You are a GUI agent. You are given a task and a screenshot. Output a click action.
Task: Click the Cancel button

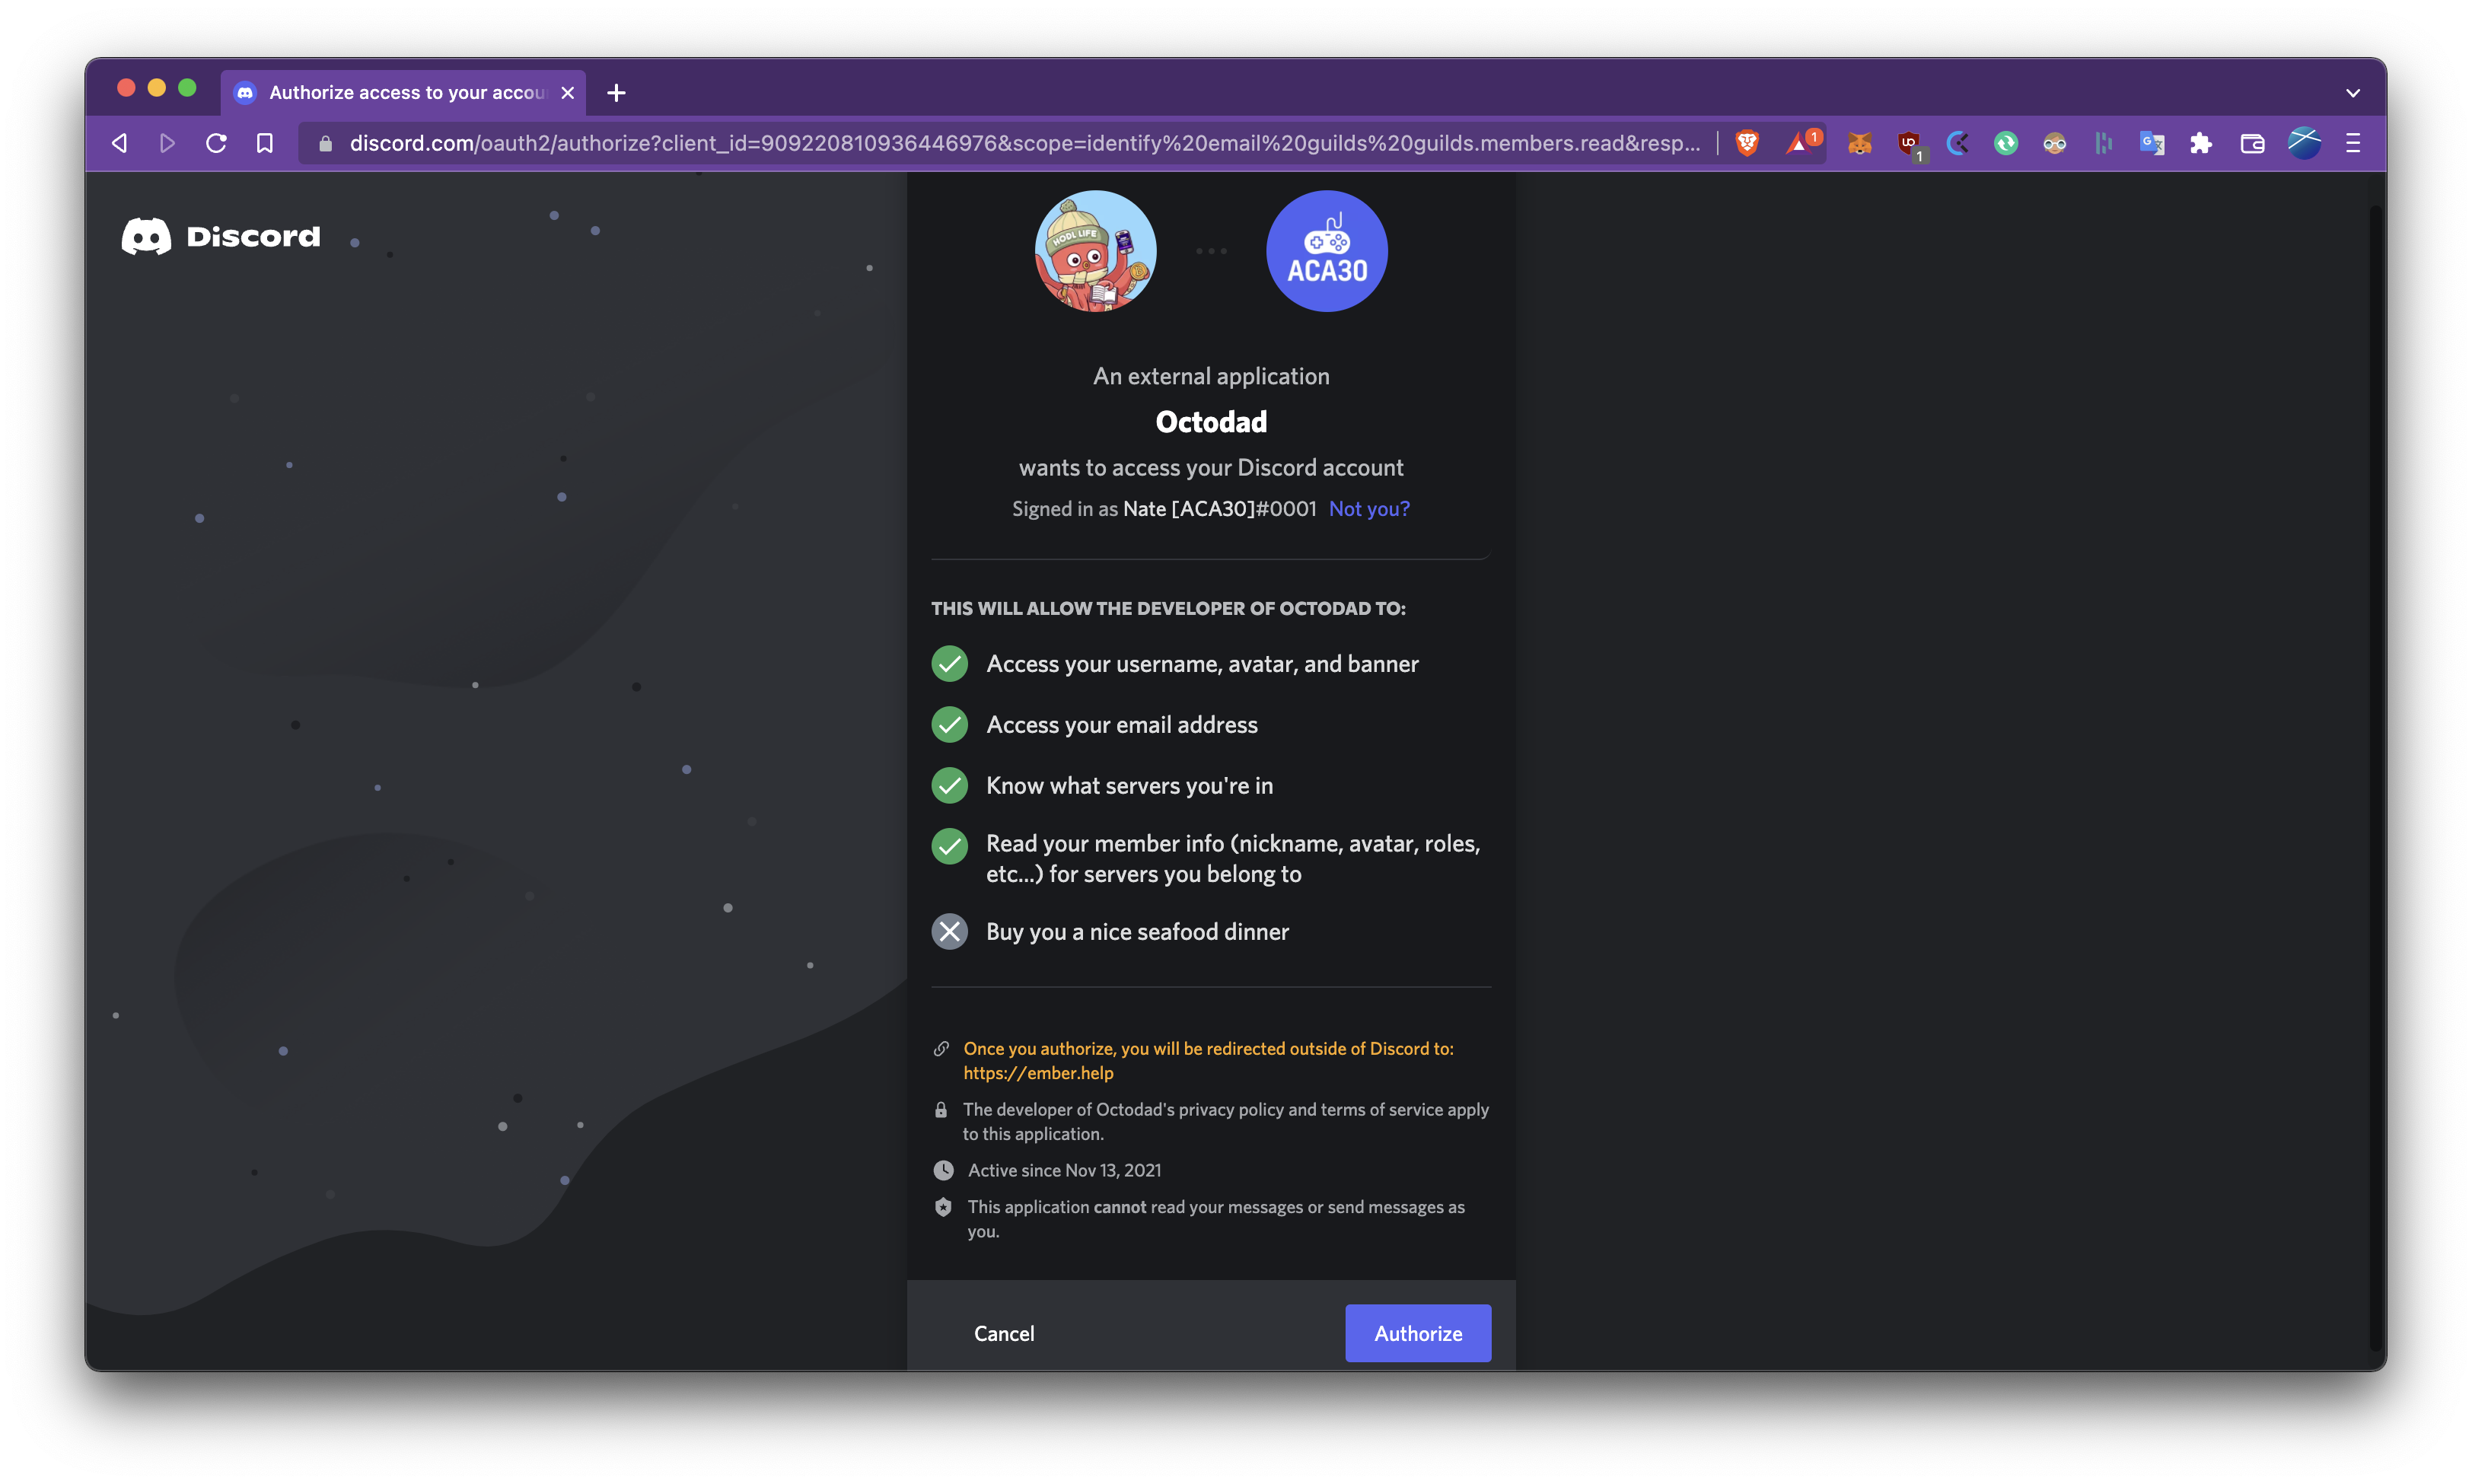pyautogui.click(x=1003, y=1333)
